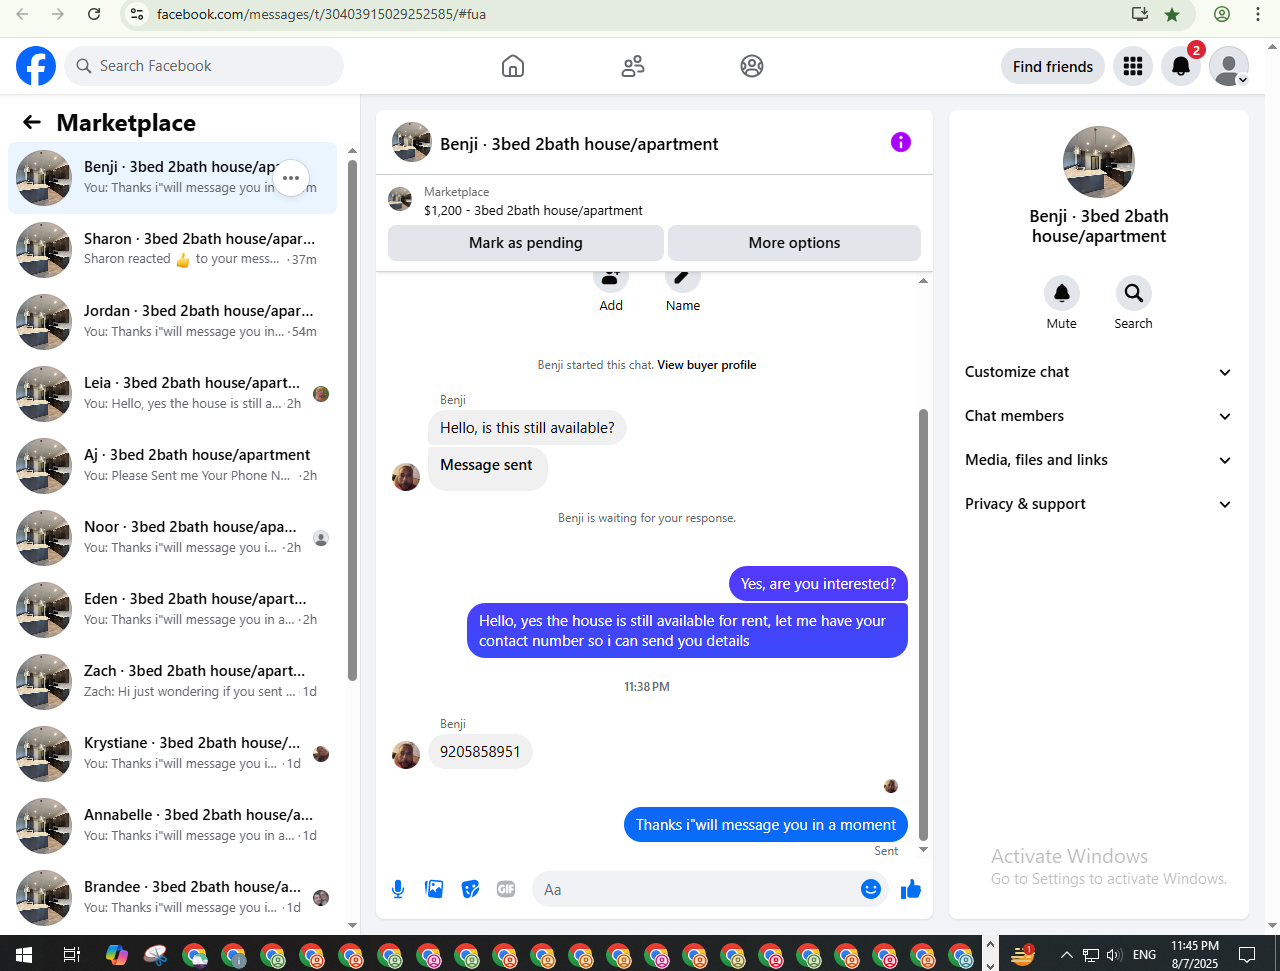Open the volume control in system tray
The width and height of the screenshot is (1280, 971).
(1115, 954)
